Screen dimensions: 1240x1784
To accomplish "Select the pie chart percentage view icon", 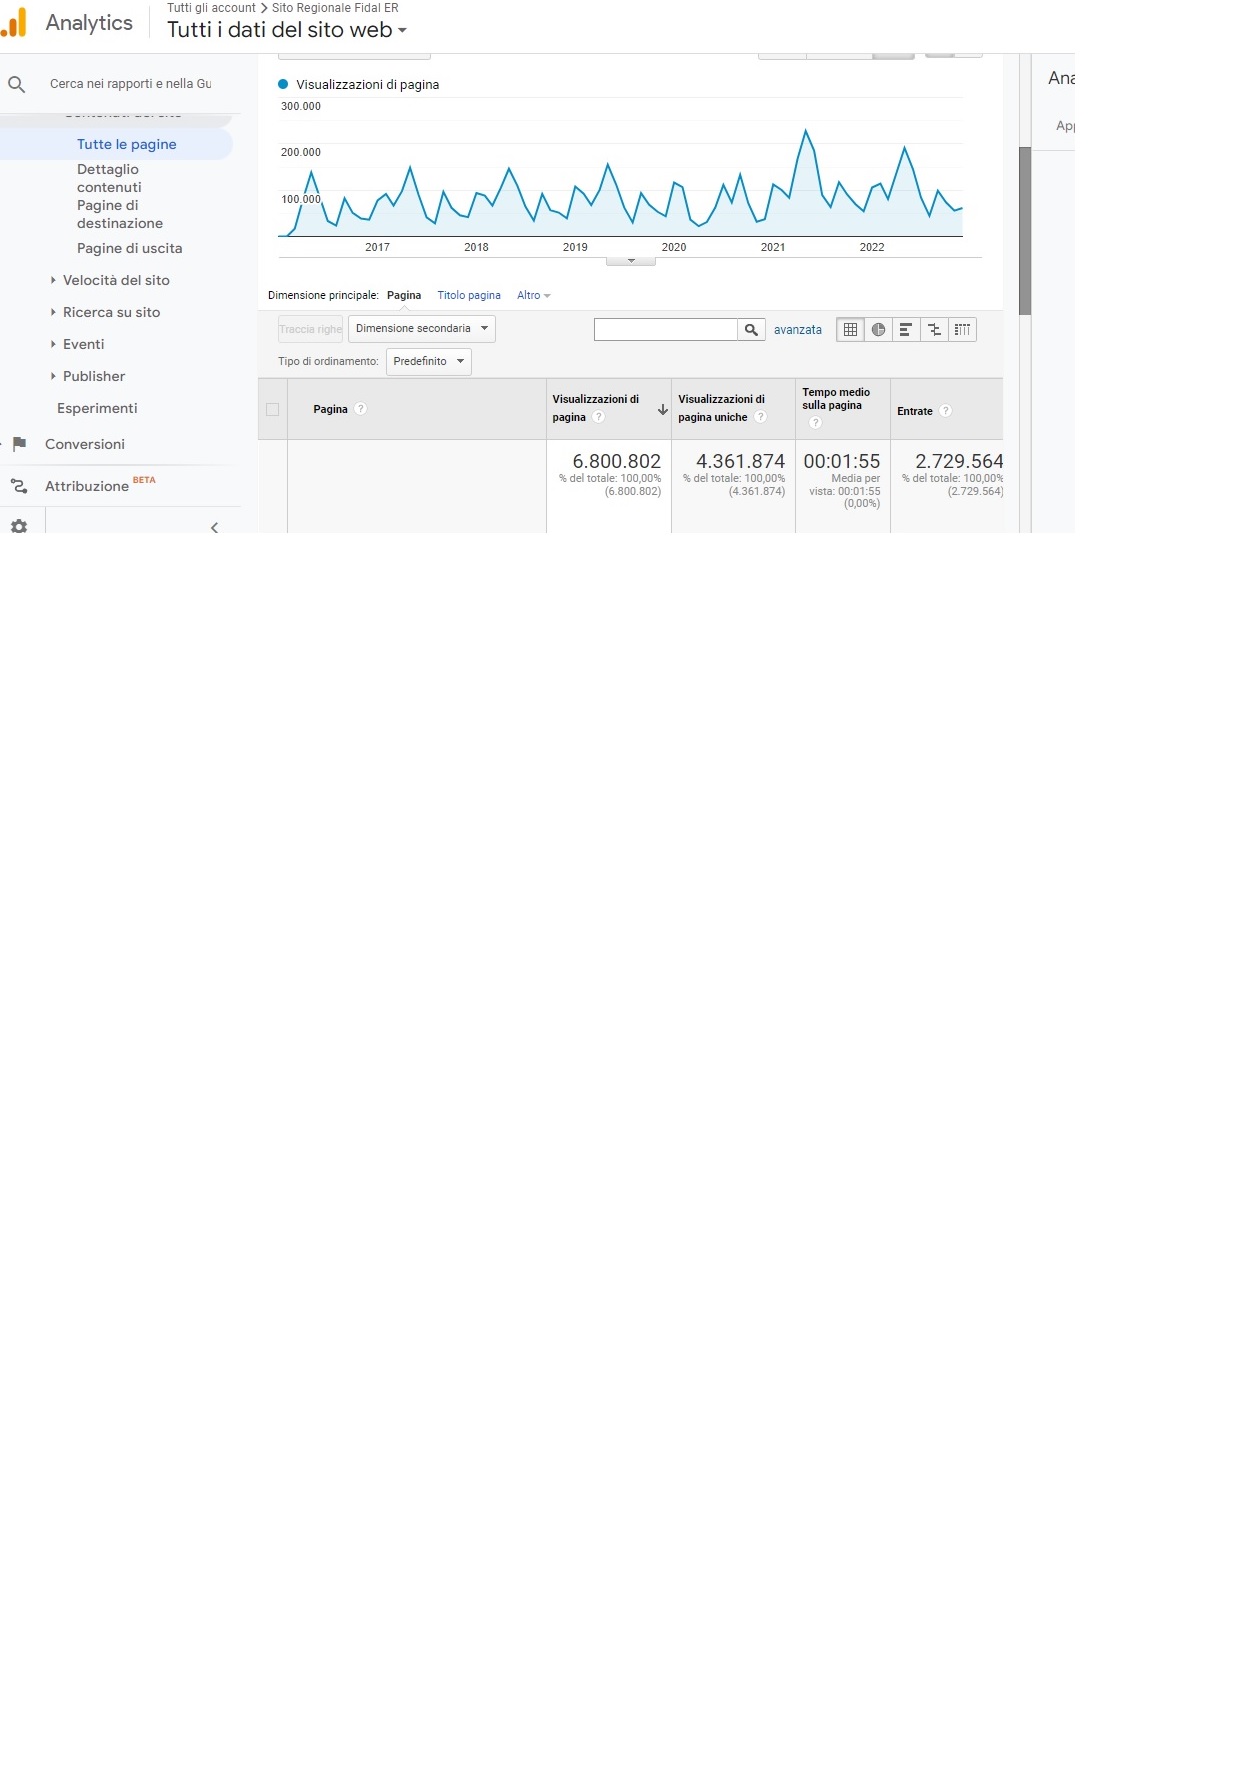I will click(878, 330).
